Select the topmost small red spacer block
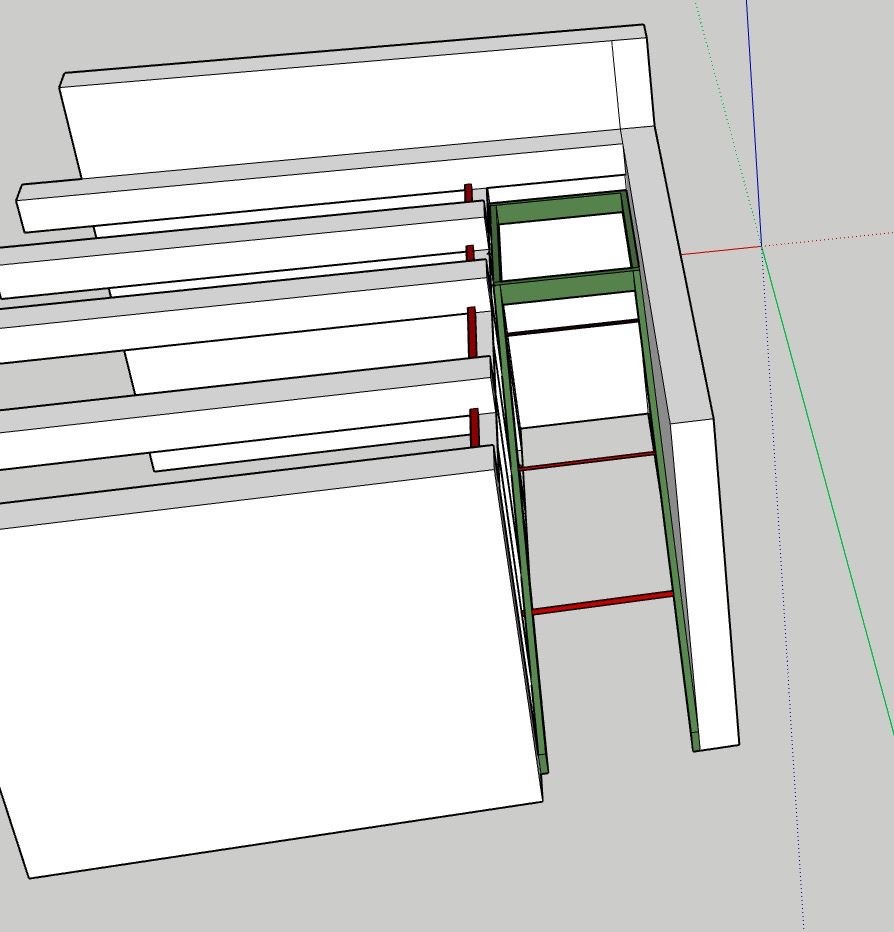 [467, 192]
